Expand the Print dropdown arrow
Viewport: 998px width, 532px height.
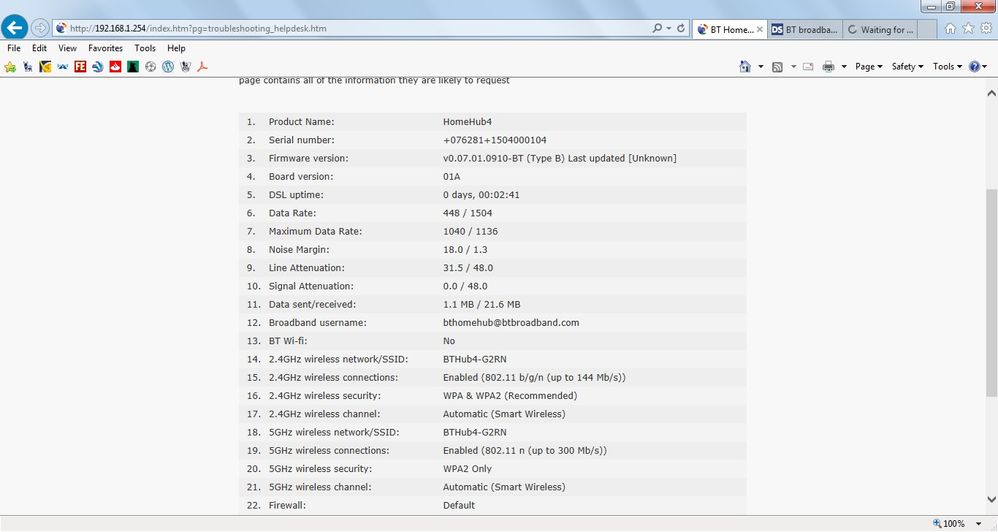(844, 66)
